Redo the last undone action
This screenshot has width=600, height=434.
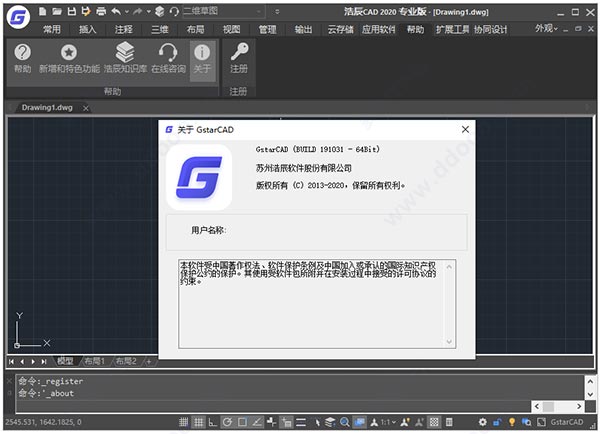(x=137, y=12)
